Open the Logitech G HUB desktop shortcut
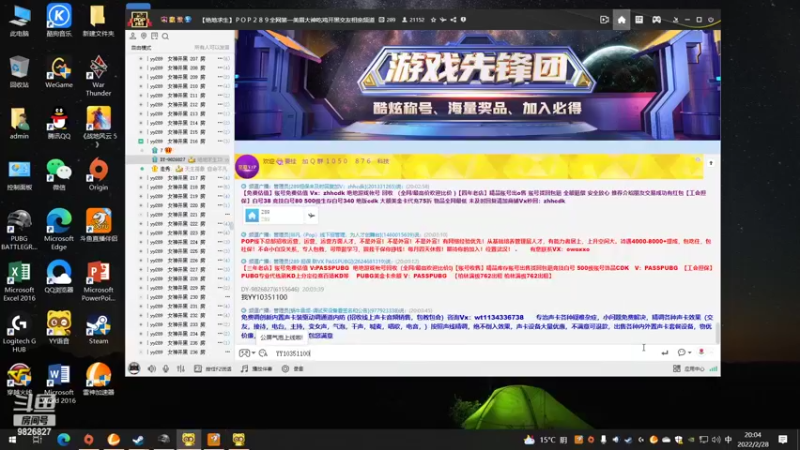 (19, 332)
